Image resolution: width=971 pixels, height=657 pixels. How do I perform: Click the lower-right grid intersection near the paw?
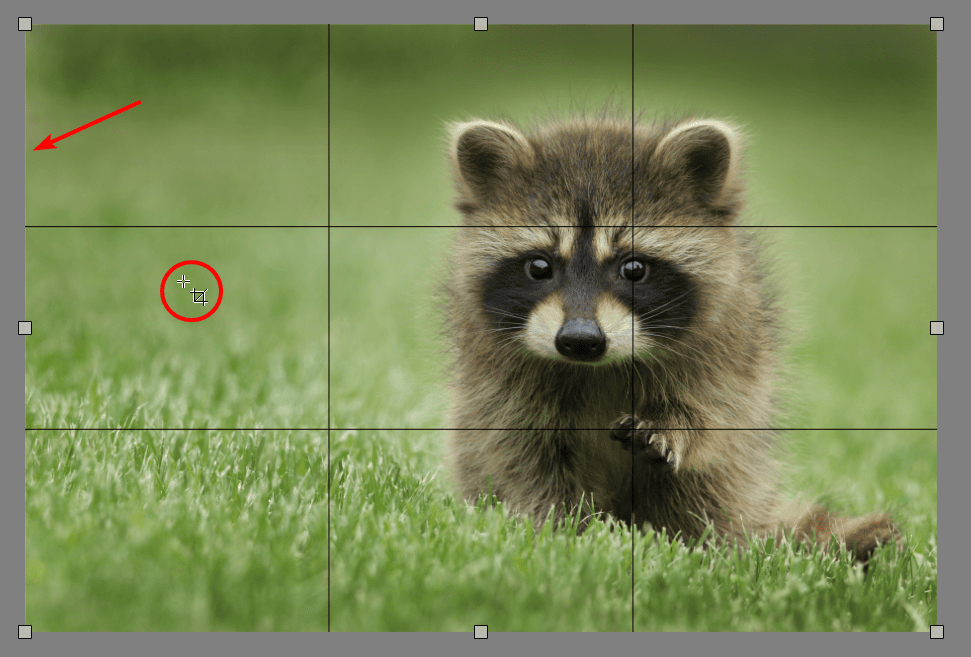[x=633, y=430]
